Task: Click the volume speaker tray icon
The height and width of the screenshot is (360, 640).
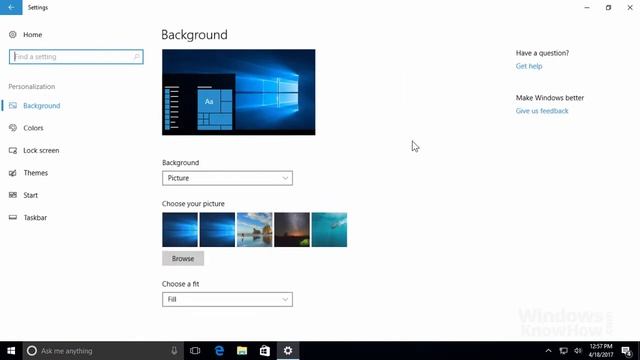Action: pyautogui.click(x=578, y=351)
